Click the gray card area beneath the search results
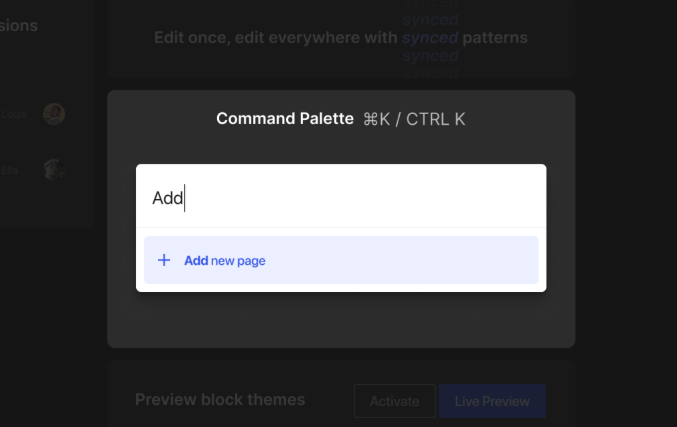The image size is (677, 427). (x=340, y=320)
